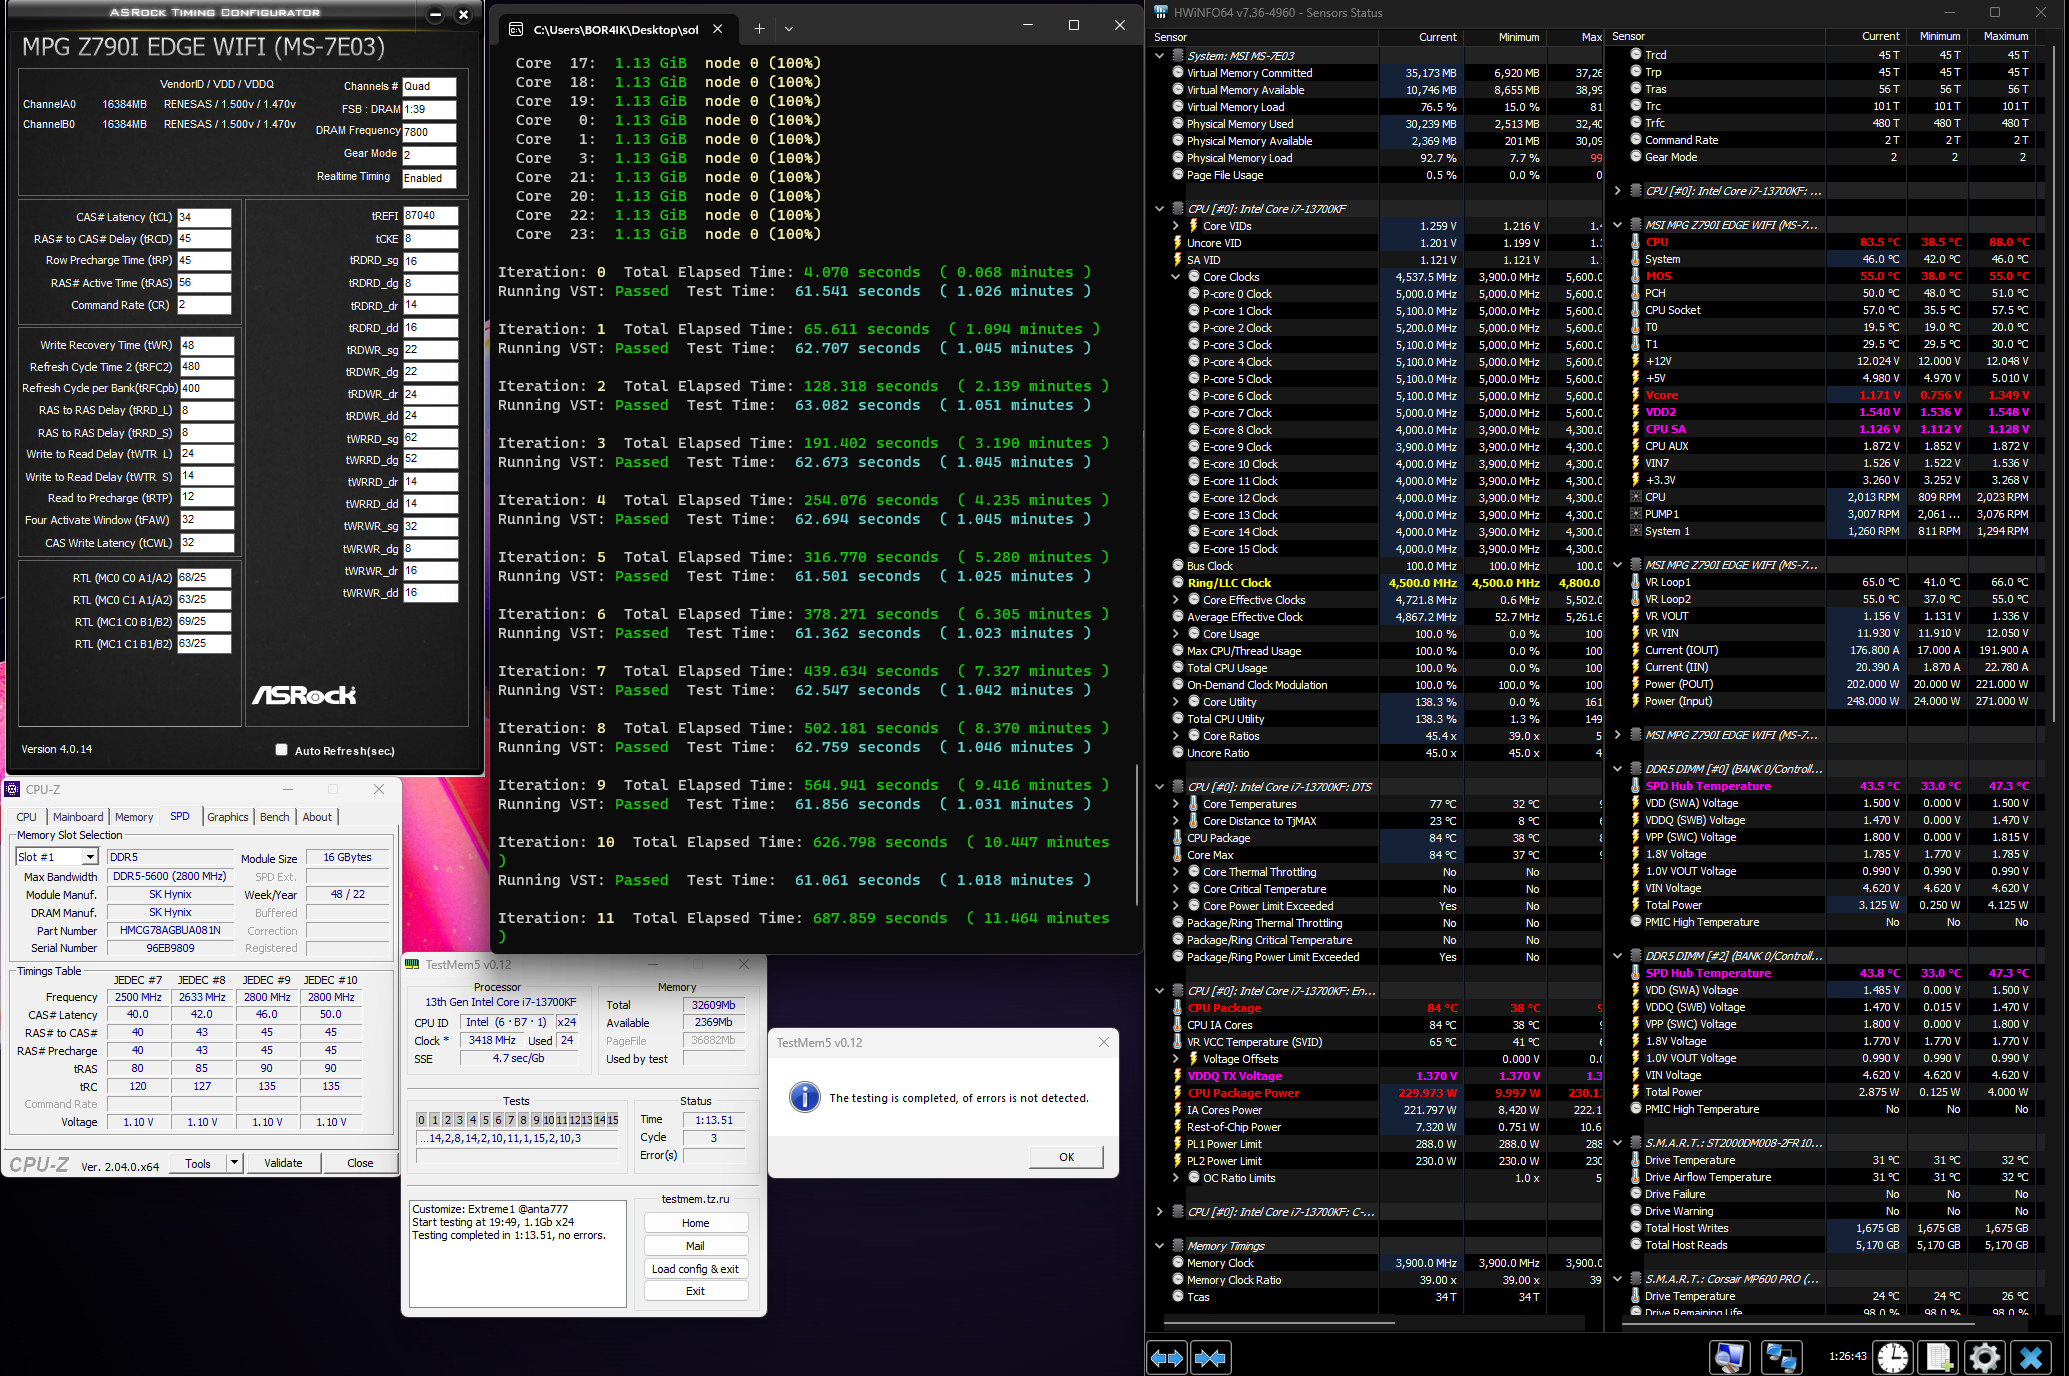
Task: Enable the Auto Refresh(sec) checkbox
Action: click(282, 750)
